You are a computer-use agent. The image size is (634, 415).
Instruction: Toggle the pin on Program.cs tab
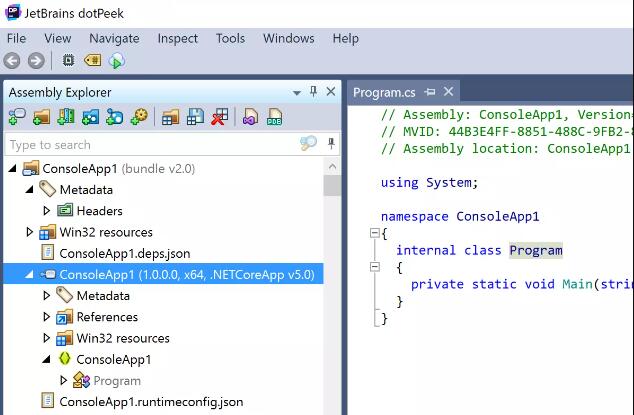point(430,92)
